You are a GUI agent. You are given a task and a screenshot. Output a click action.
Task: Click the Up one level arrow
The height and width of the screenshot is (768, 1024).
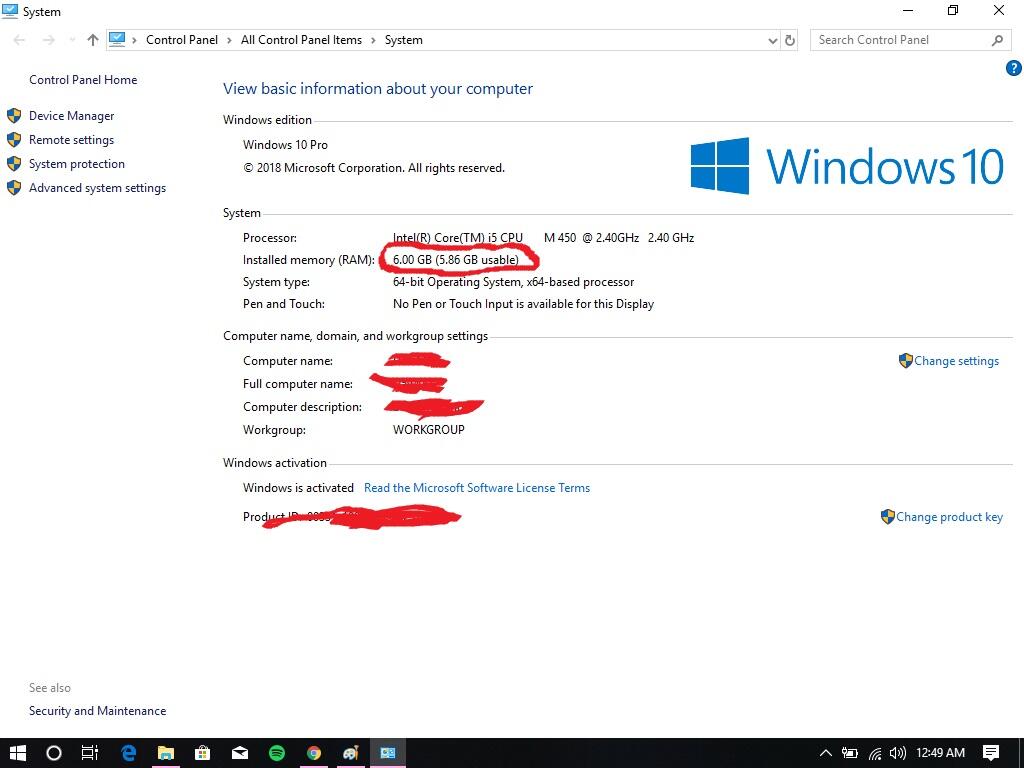tap(93, 40)
